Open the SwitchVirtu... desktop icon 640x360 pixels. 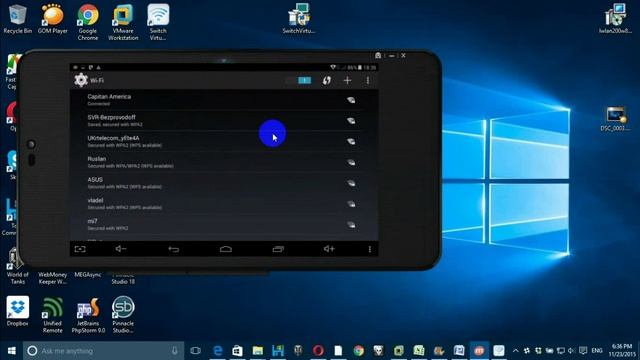tap(299, 19)
